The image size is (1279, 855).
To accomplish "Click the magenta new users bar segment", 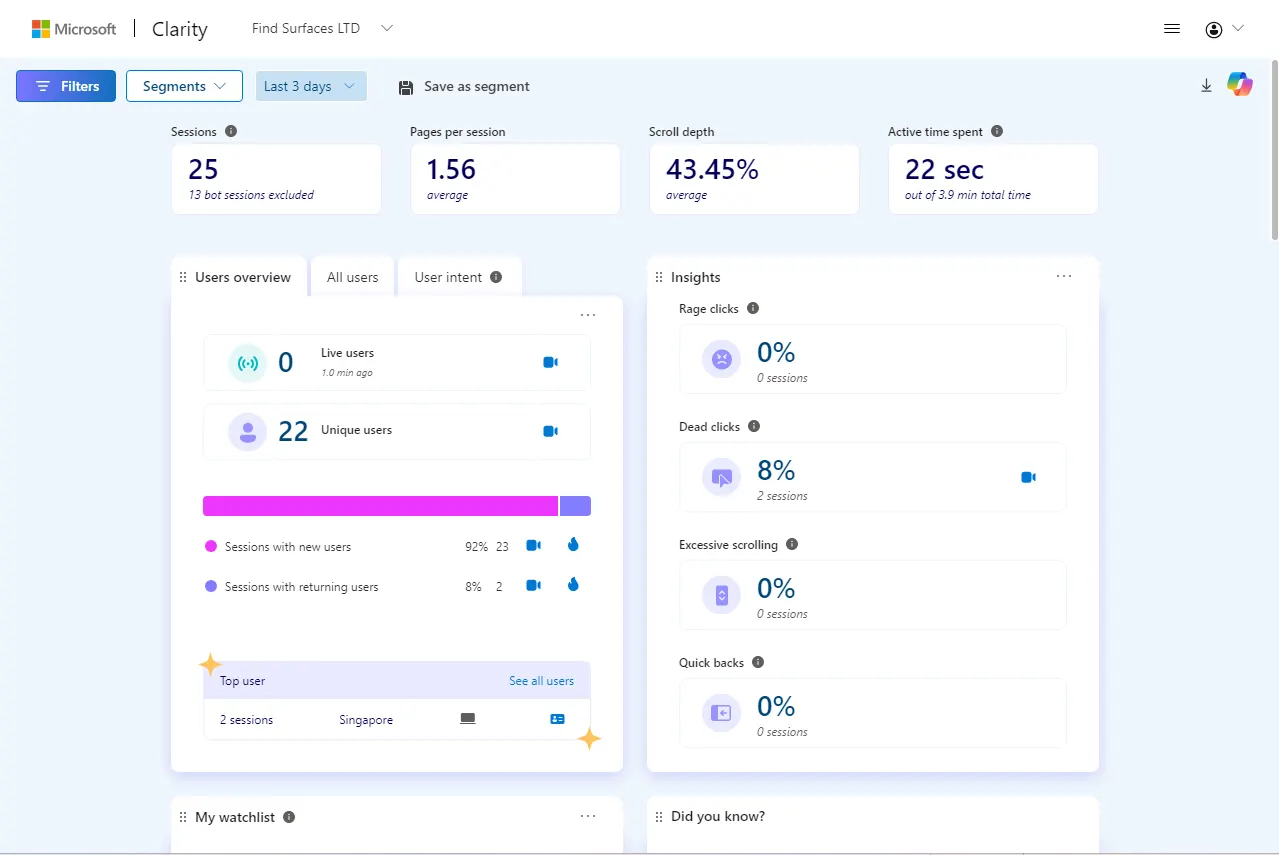I will click(x=380, y=506).
